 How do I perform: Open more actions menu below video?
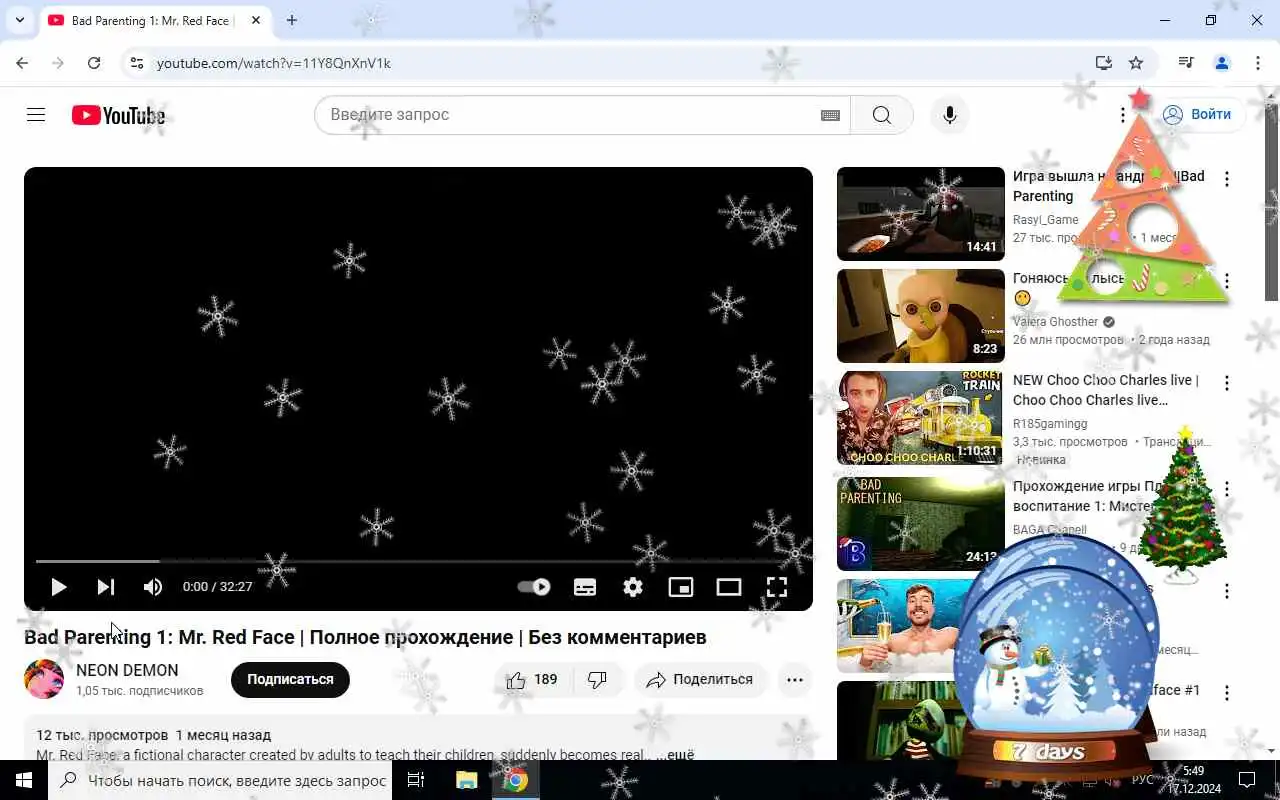coord(795,680)
